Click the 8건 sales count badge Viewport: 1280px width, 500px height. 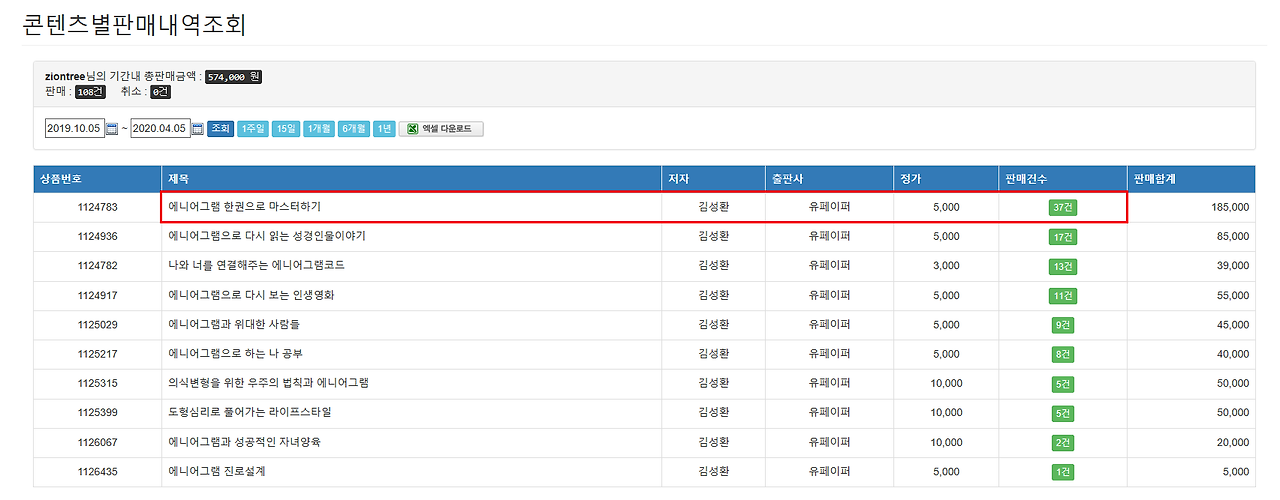click(1062, 354)
